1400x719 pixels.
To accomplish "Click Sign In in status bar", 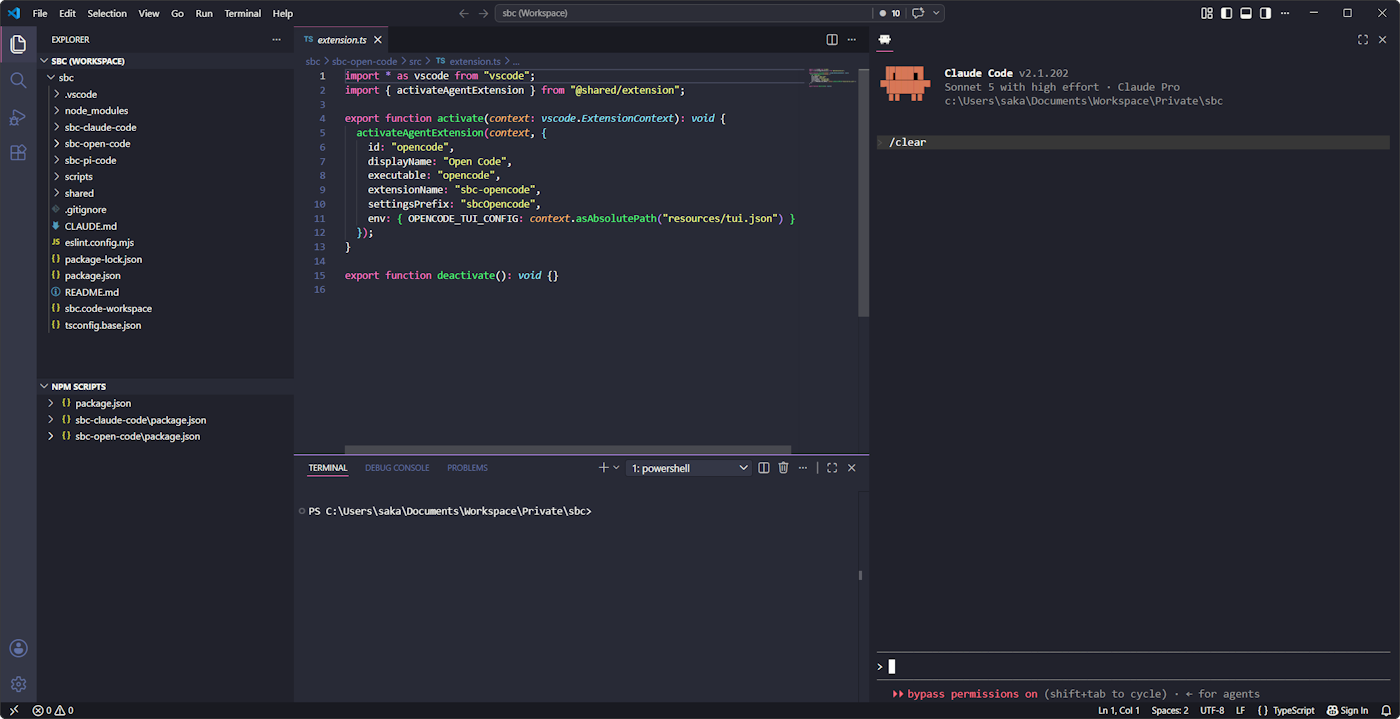I will [x=1347, y=710].
